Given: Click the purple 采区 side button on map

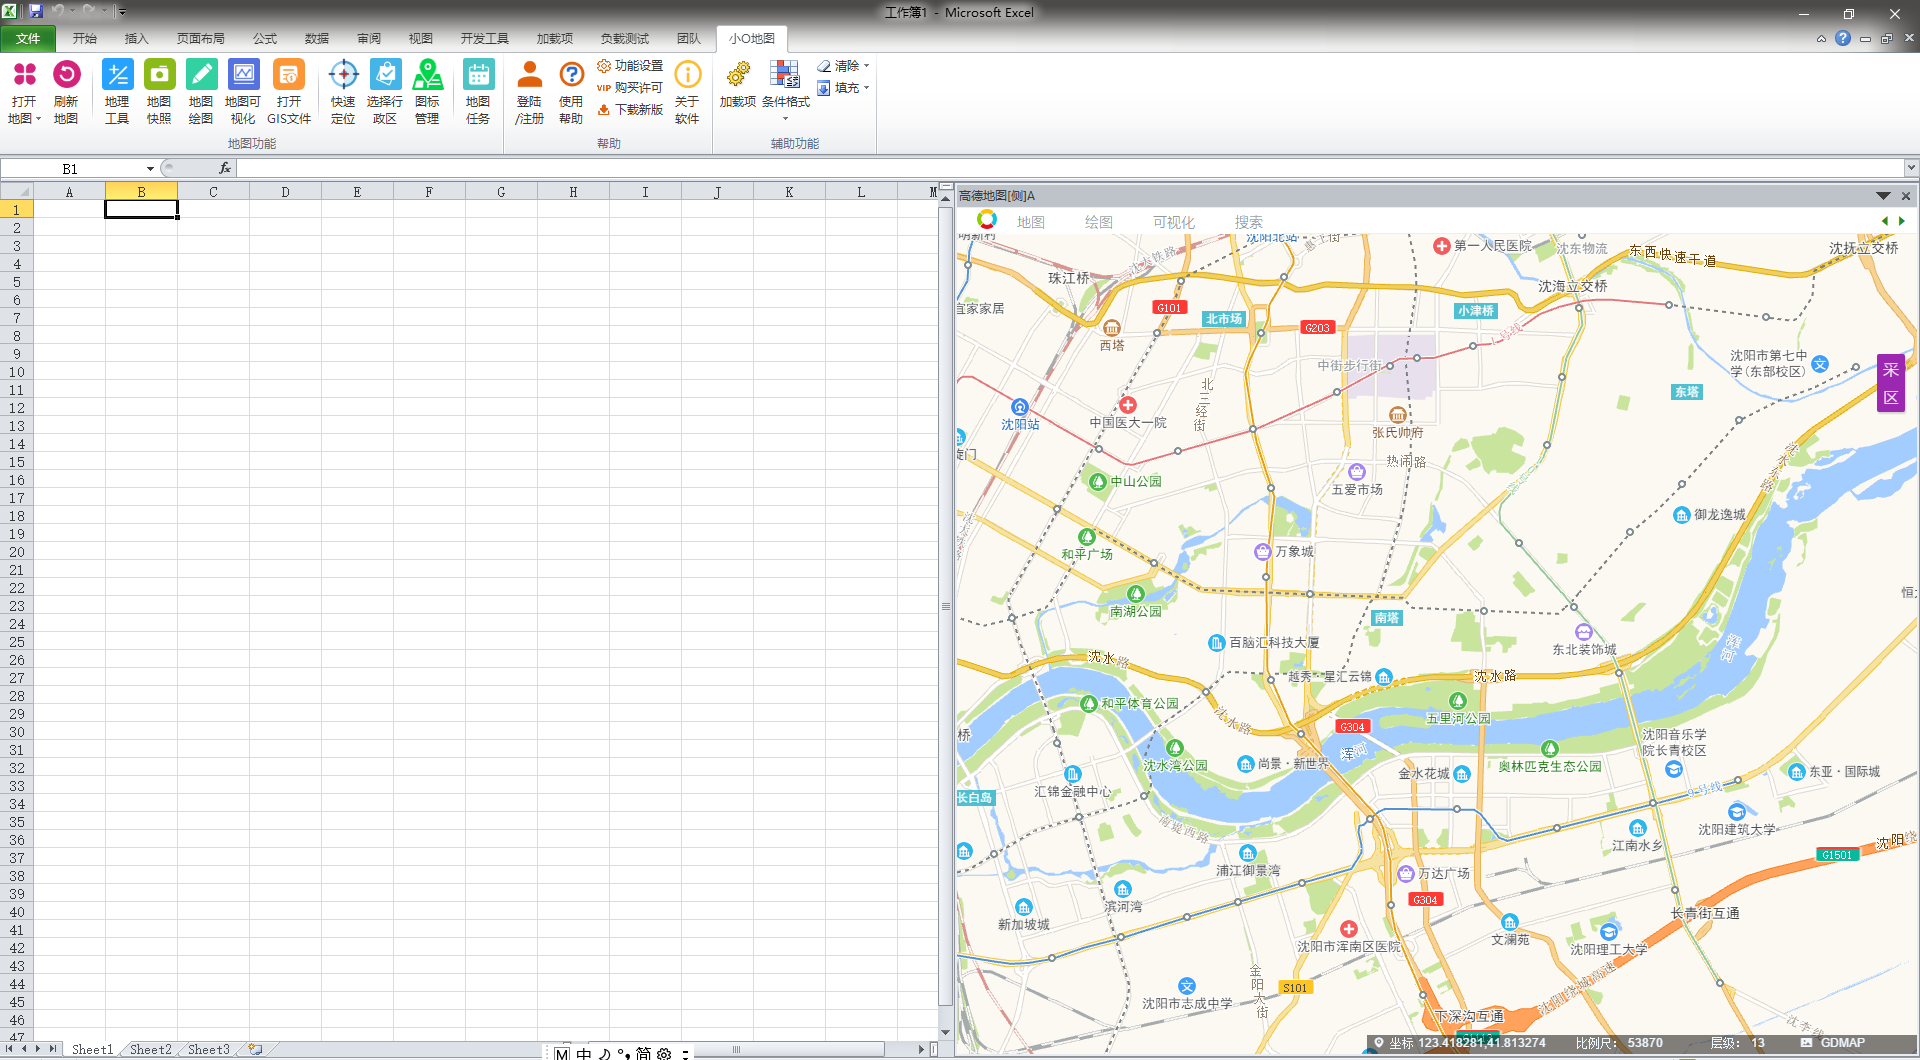Looking at the screenshot, I should 1890,383.
